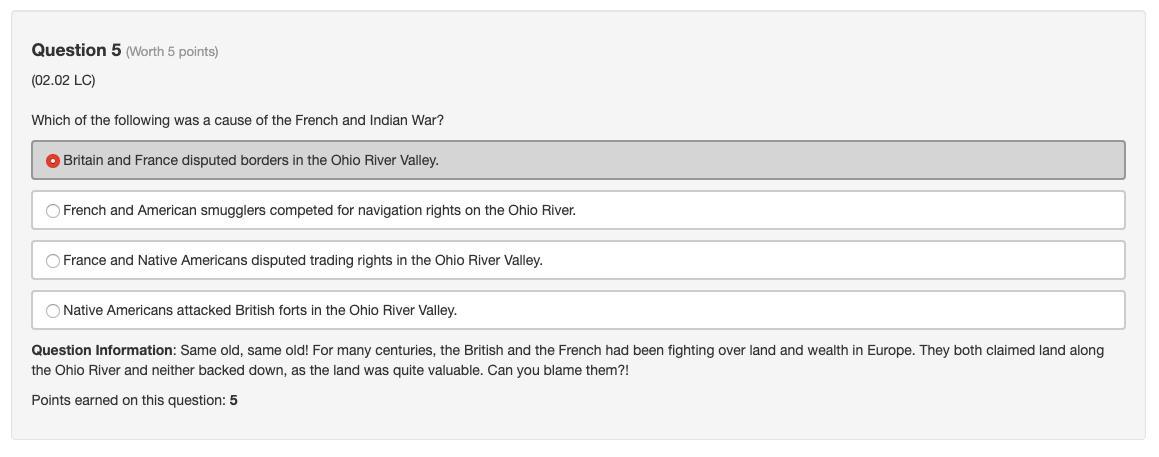Screen dimensions: 1159x457
Task: Pick the France and Native Americans trading rights radio button
Action: pyautogui.click(x=53, y=261)
